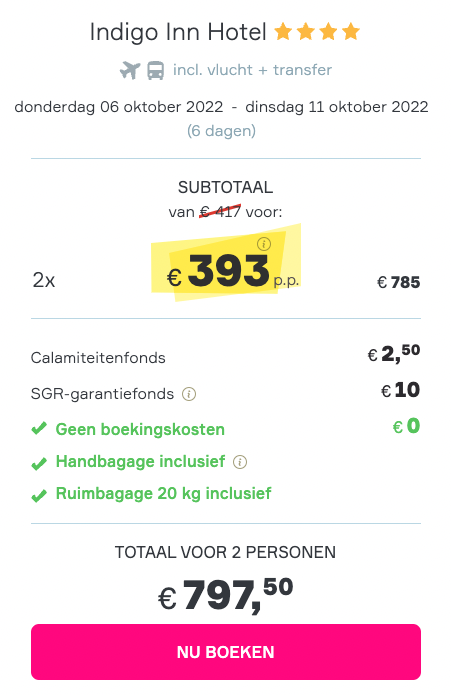Click the bus transfer icon
The height and width of the screenshot is (695, 451).
156,70
